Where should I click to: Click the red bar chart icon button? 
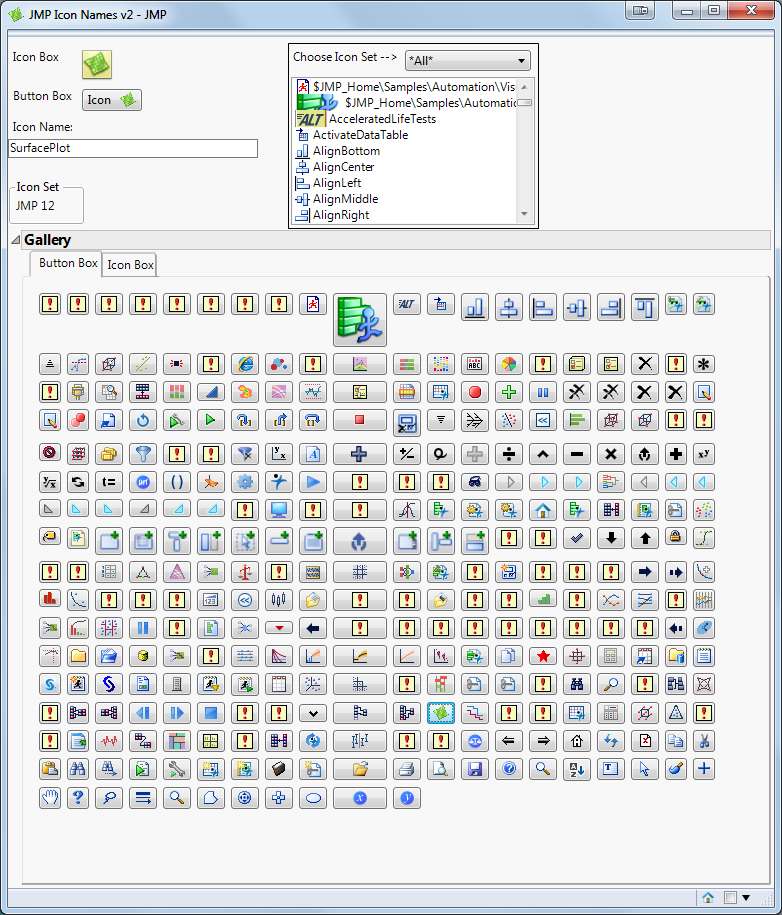50,599
